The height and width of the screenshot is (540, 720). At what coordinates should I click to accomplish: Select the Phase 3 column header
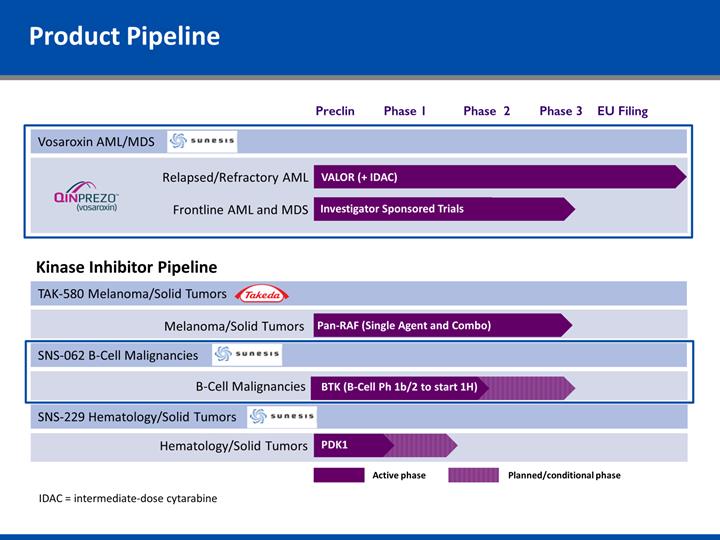click(560, 111)
